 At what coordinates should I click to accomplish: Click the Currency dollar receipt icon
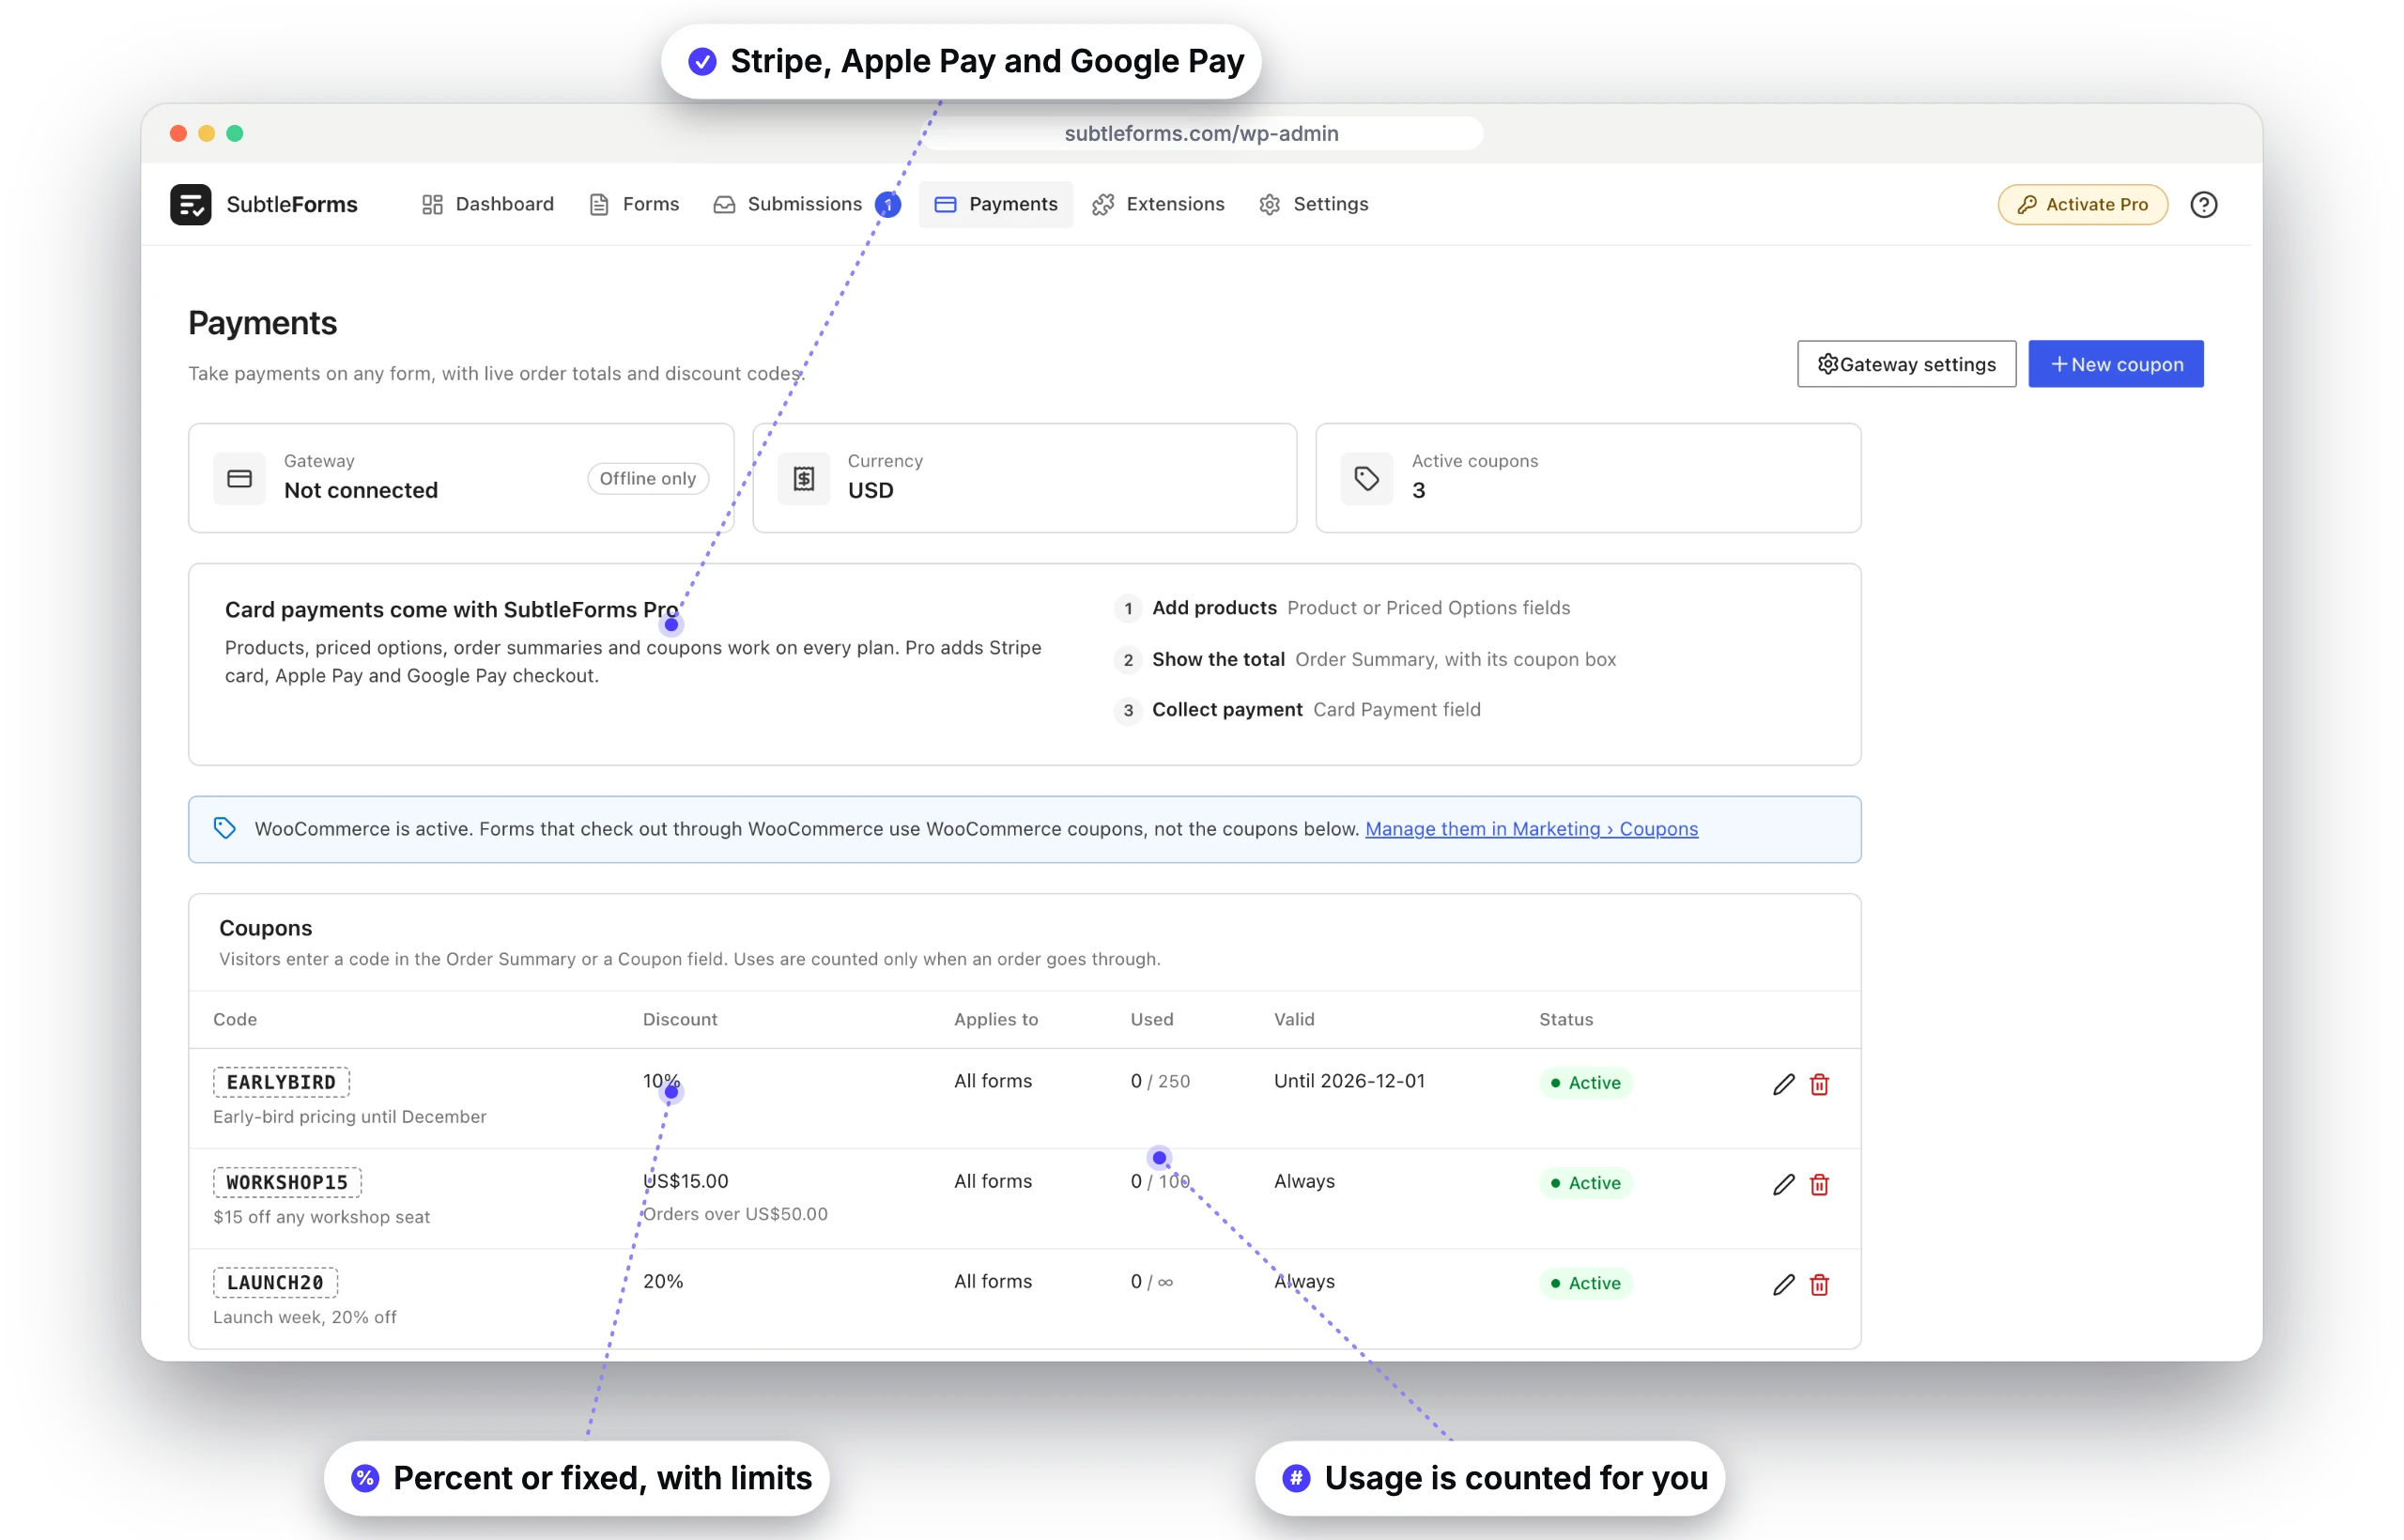[x=804, y=479]
